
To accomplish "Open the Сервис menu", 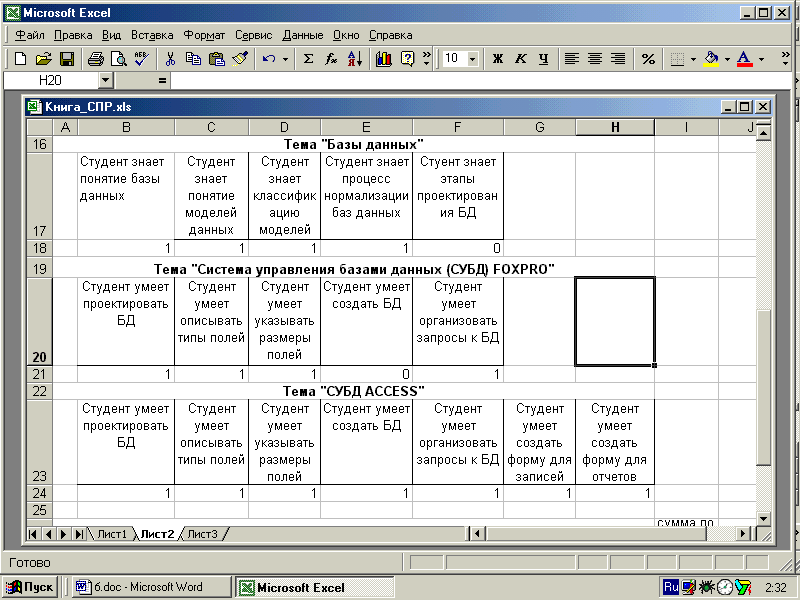I will (x=254, y=35).
